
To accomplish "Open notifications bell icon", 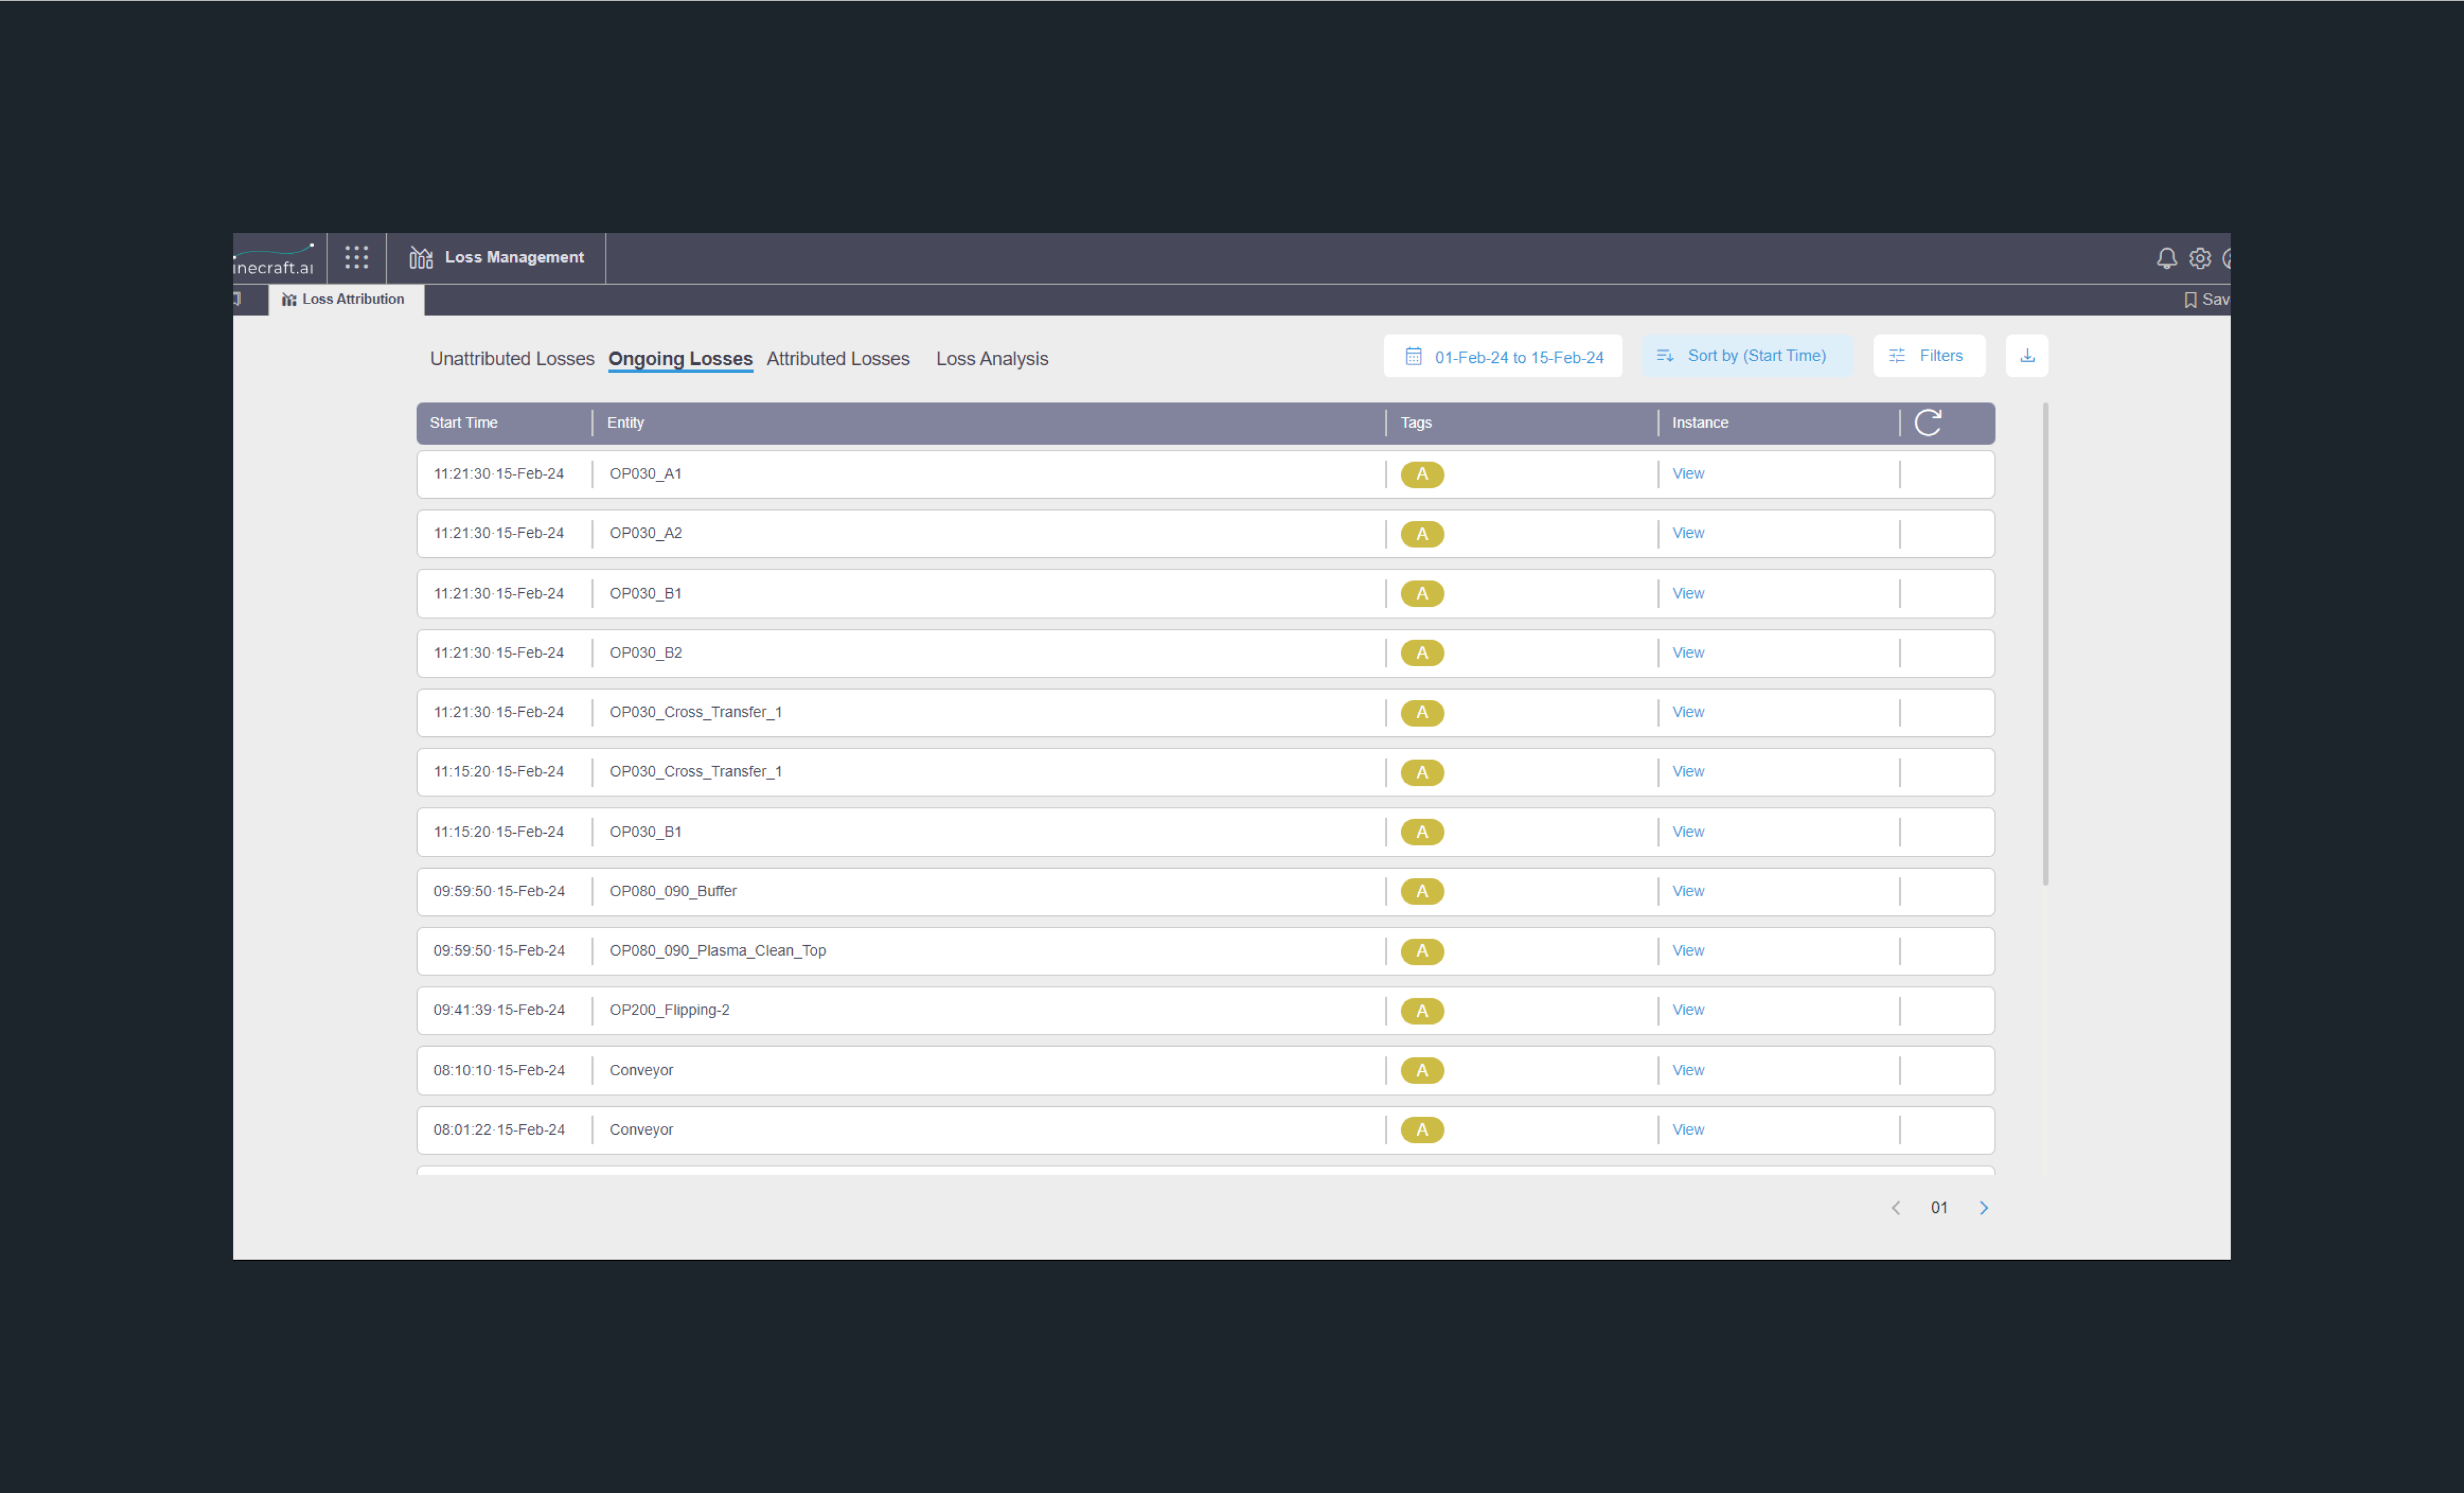I will pyautogui.click(x=2166, y=258).
